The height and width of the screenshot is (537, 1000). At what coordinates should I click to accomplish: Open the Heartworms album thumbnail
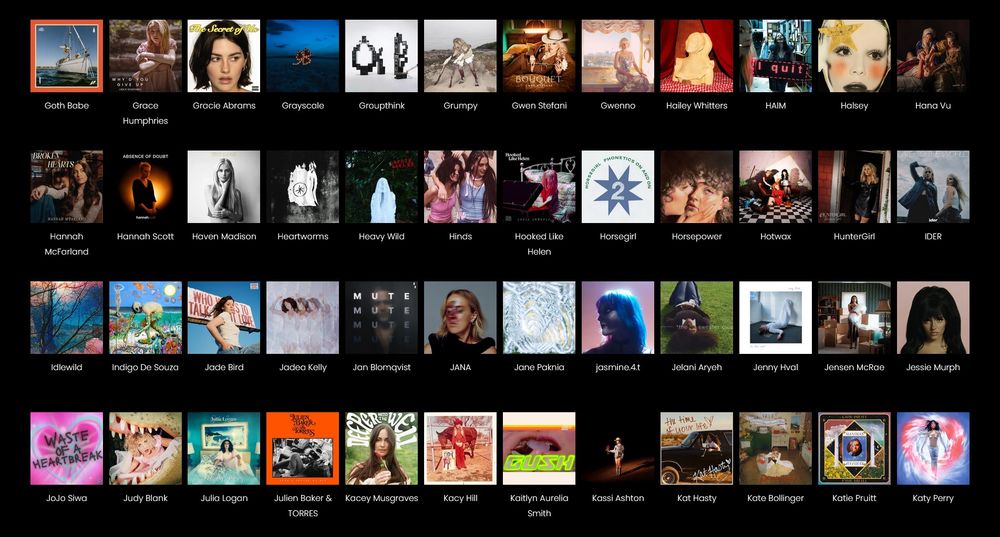303,186
